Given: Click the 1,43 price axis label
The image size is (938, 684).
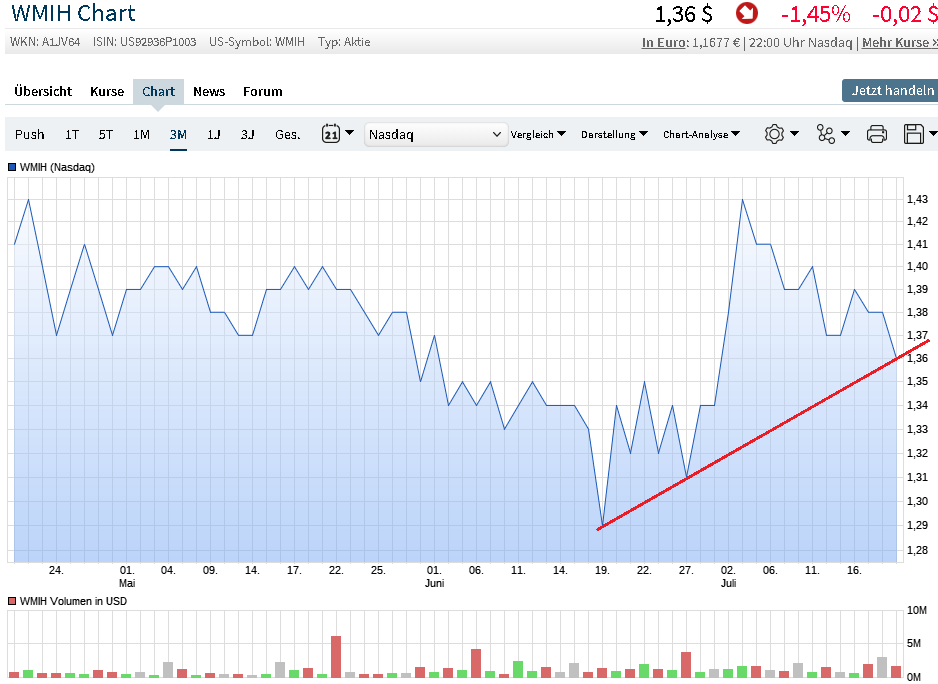Looking at the screenshot, I should point(917,199).
